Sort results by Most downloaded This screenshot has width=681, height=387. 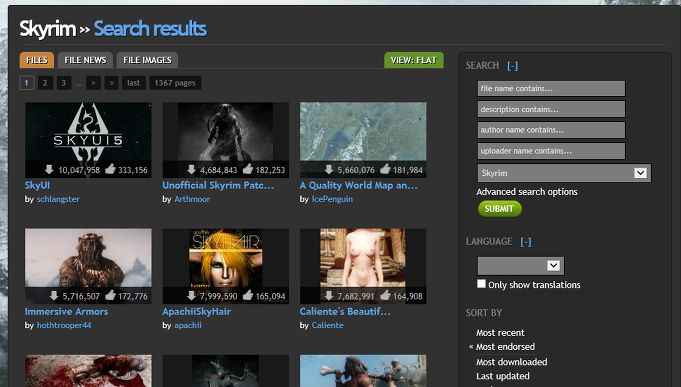pyautogui.click(x=512, y=362)
